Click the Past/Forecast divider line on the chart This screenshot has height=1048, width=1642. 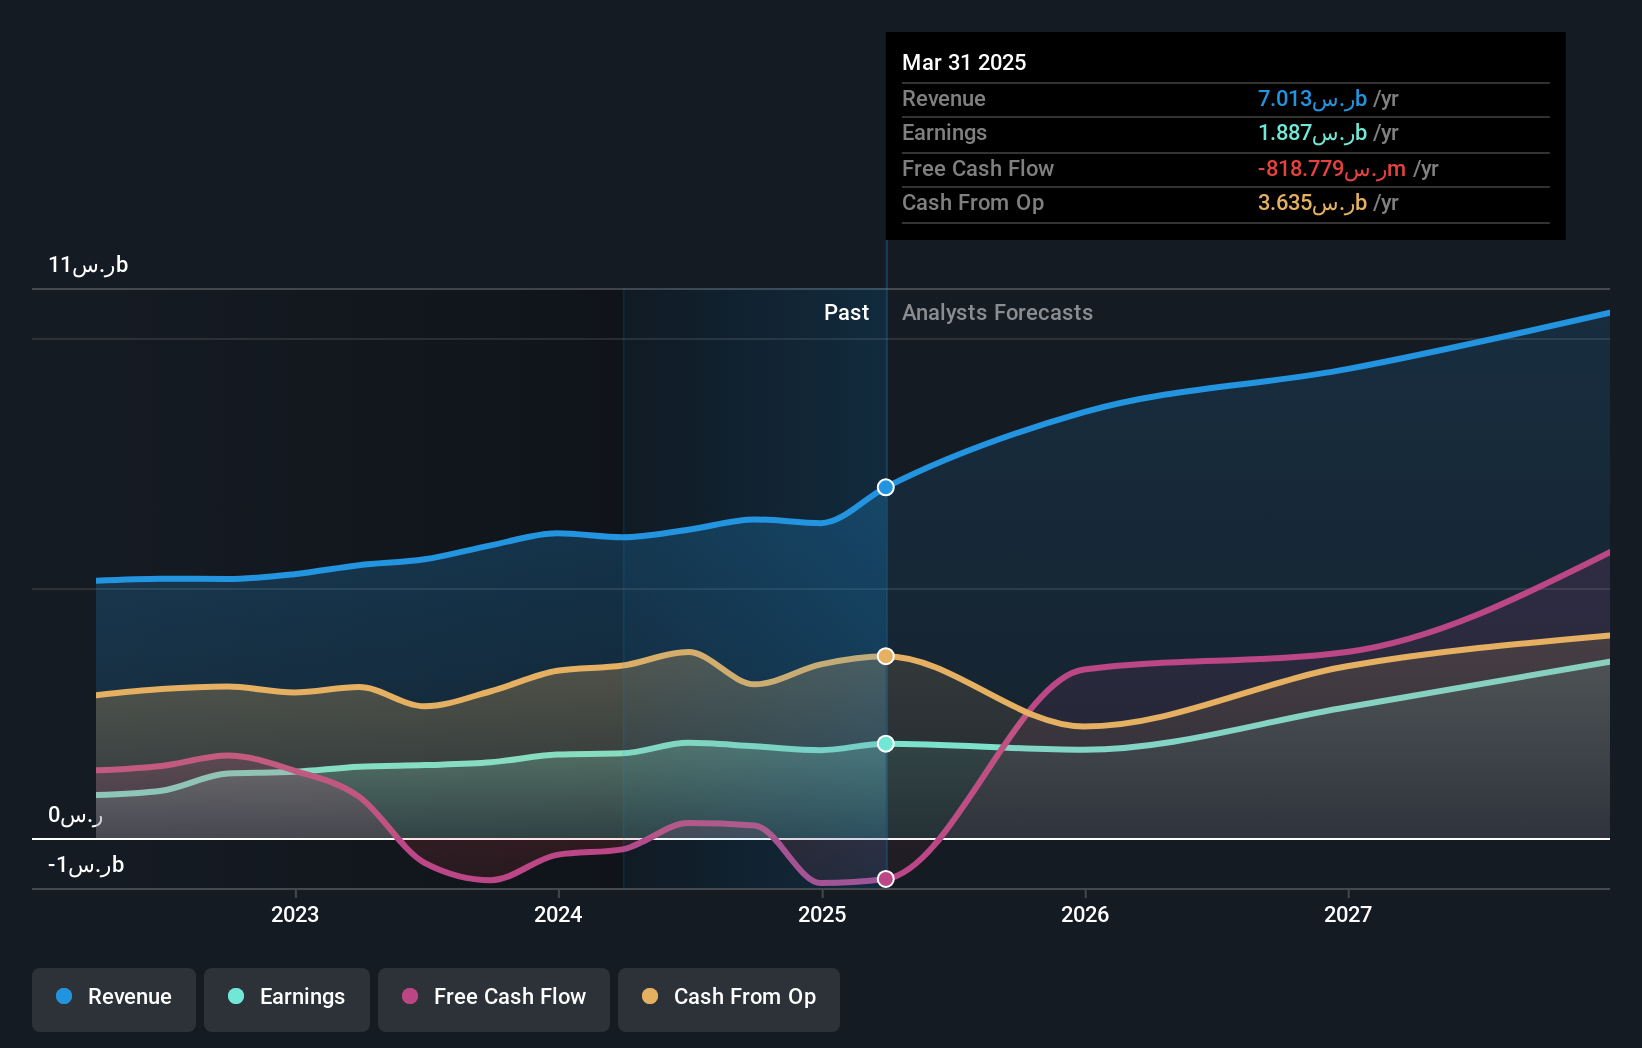click(x=885, y=600)
